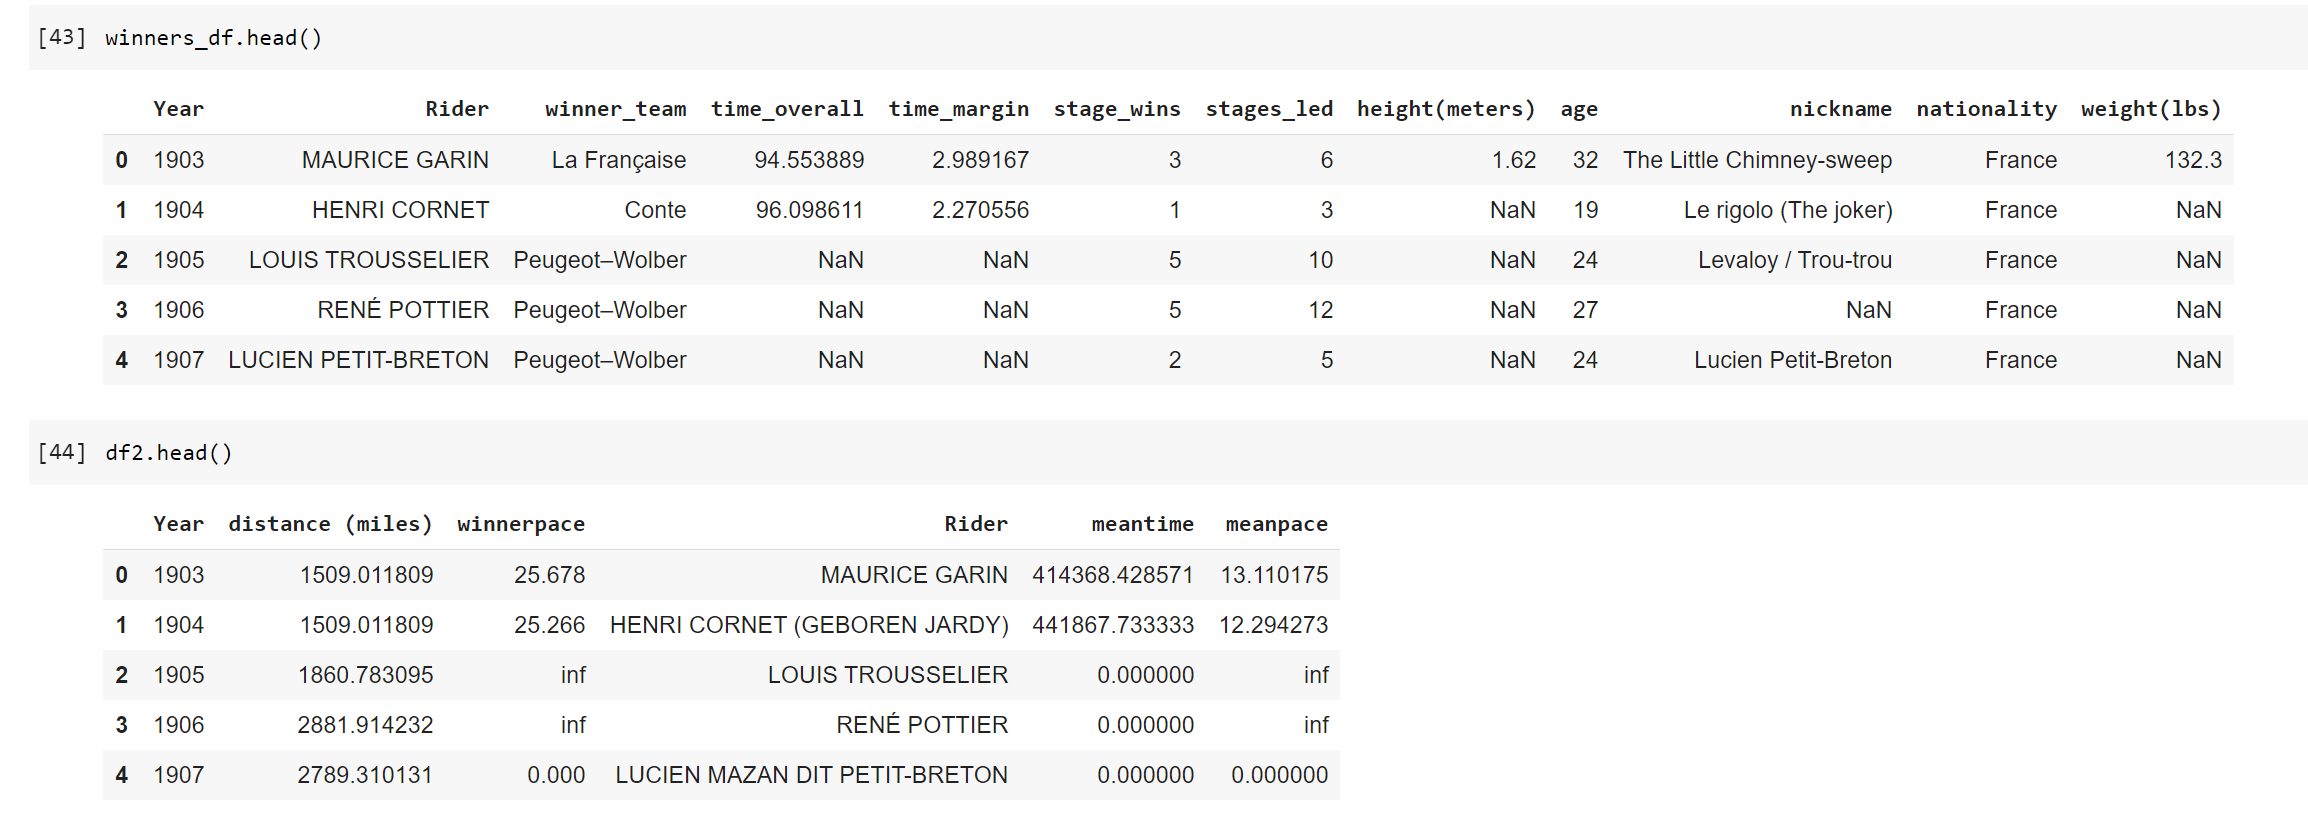Click the height(meters) column header
Viewport: 2308px width, 826px height.
[1446, 109]
